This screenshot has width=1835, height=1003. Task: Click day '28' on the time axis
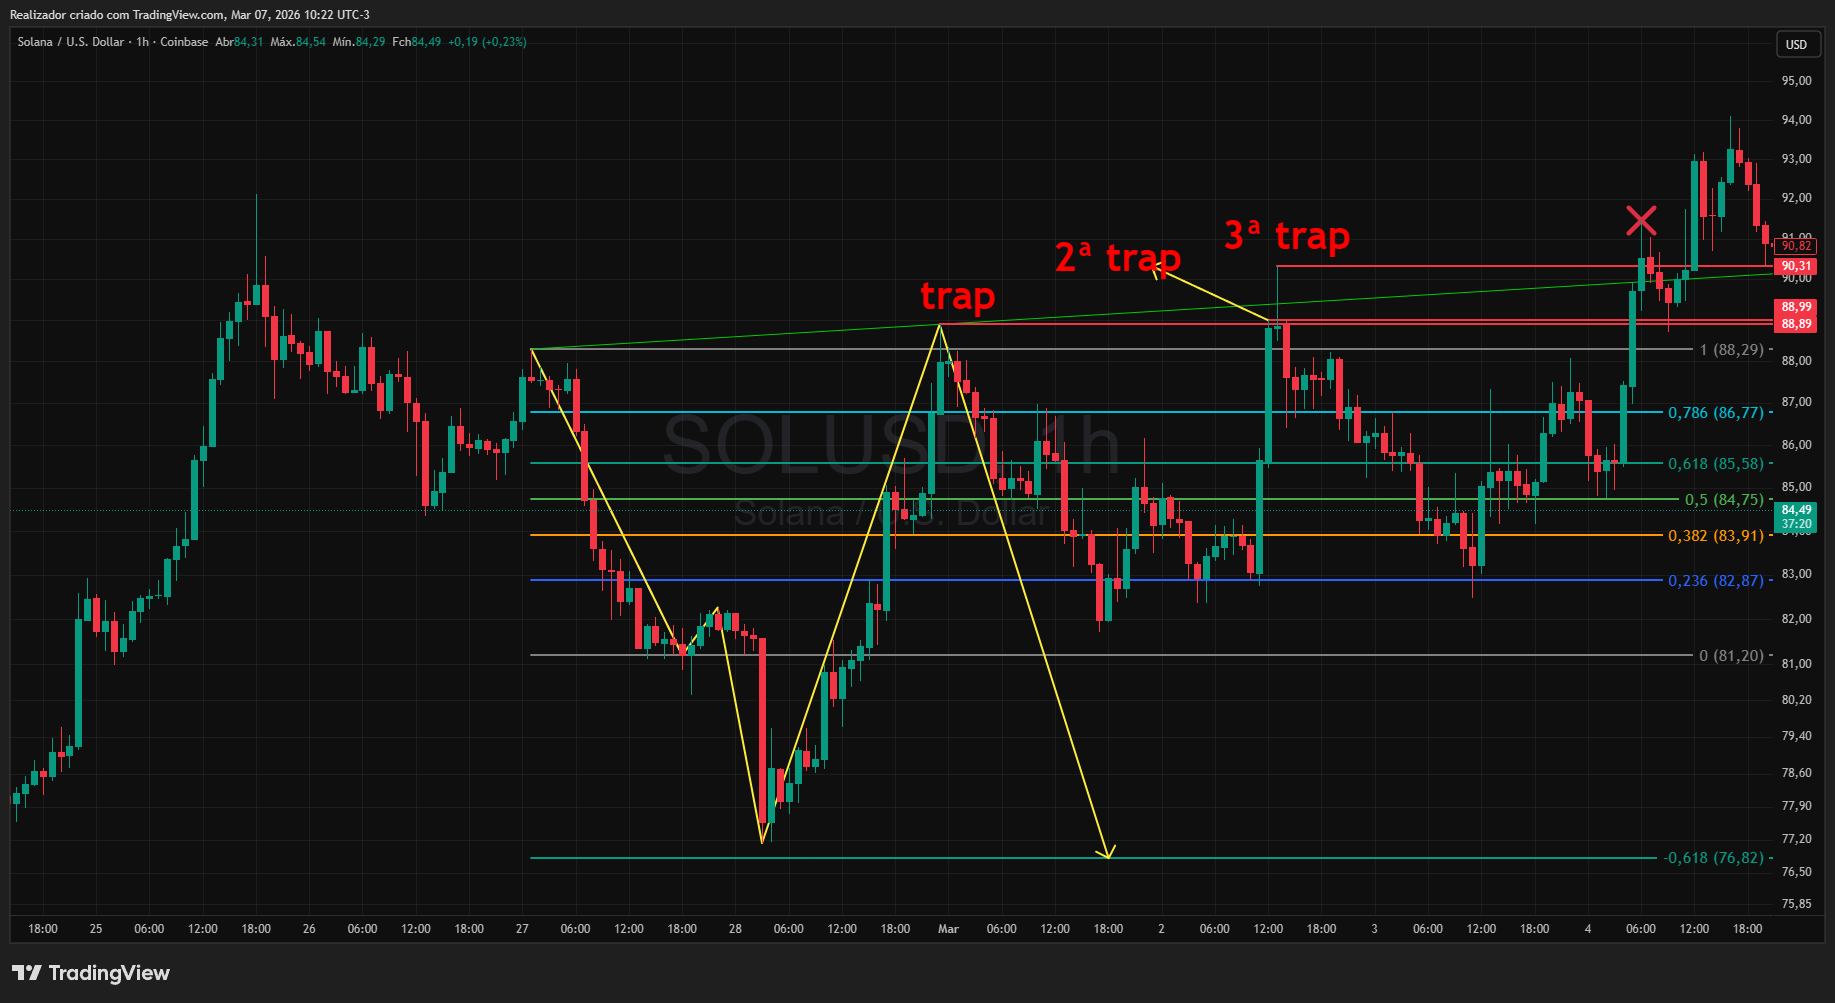pos(735,929)
